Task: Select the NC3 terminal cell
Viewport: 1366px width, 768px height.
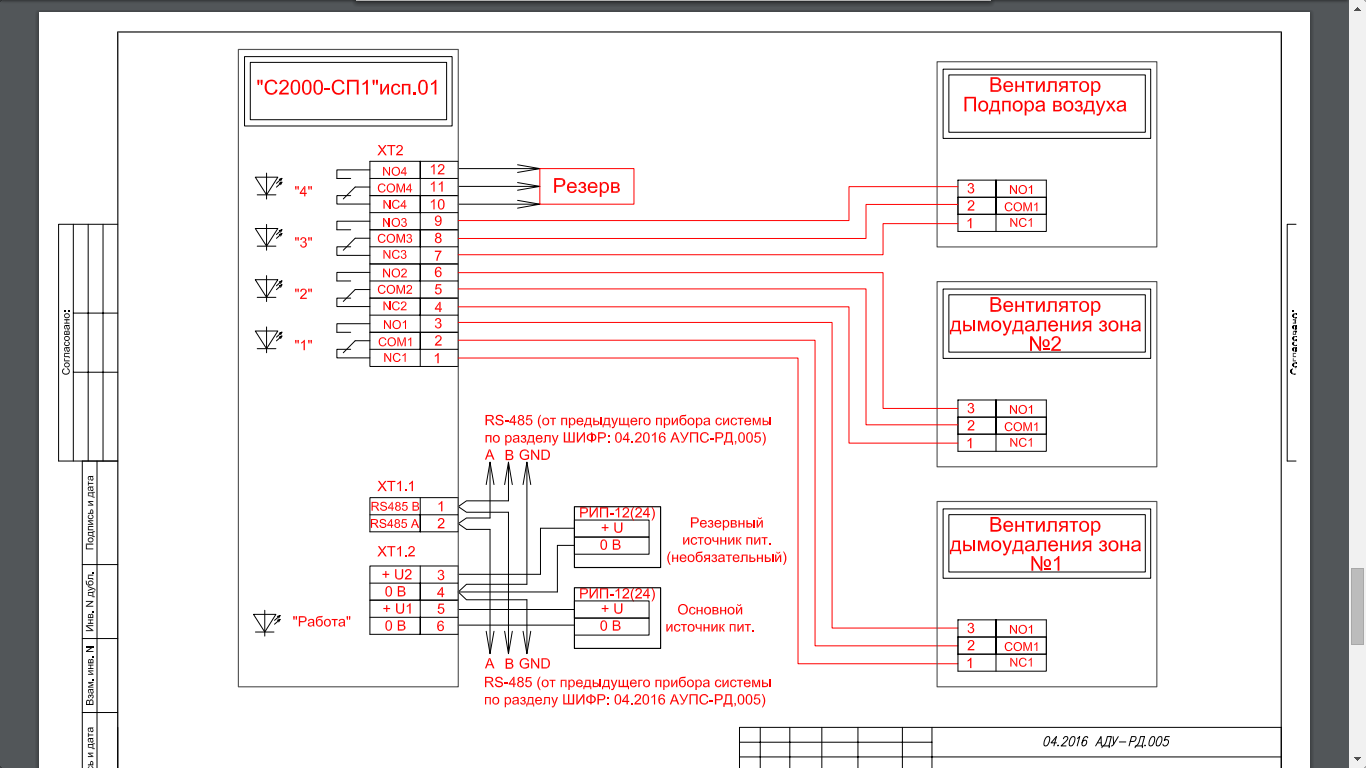Action: click(x=395, y=255)
